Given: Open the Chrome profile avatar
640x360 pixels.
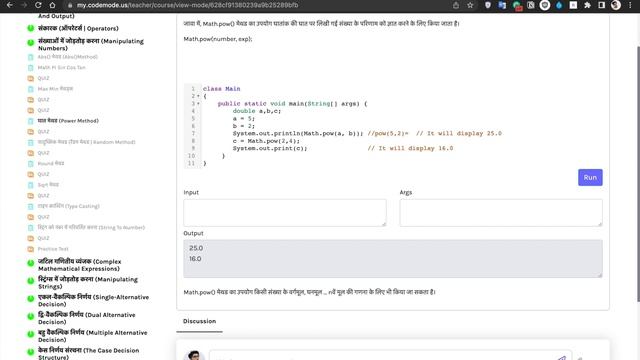Looking at the screenshot, I should pos(616,5).
